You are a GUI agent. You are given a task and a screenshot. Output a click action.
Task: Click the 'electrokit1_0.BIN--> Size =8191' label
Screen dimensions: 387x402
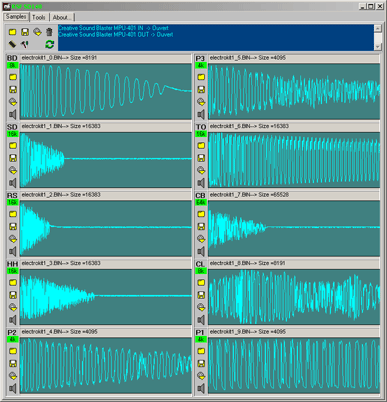[x=59, y=58]
